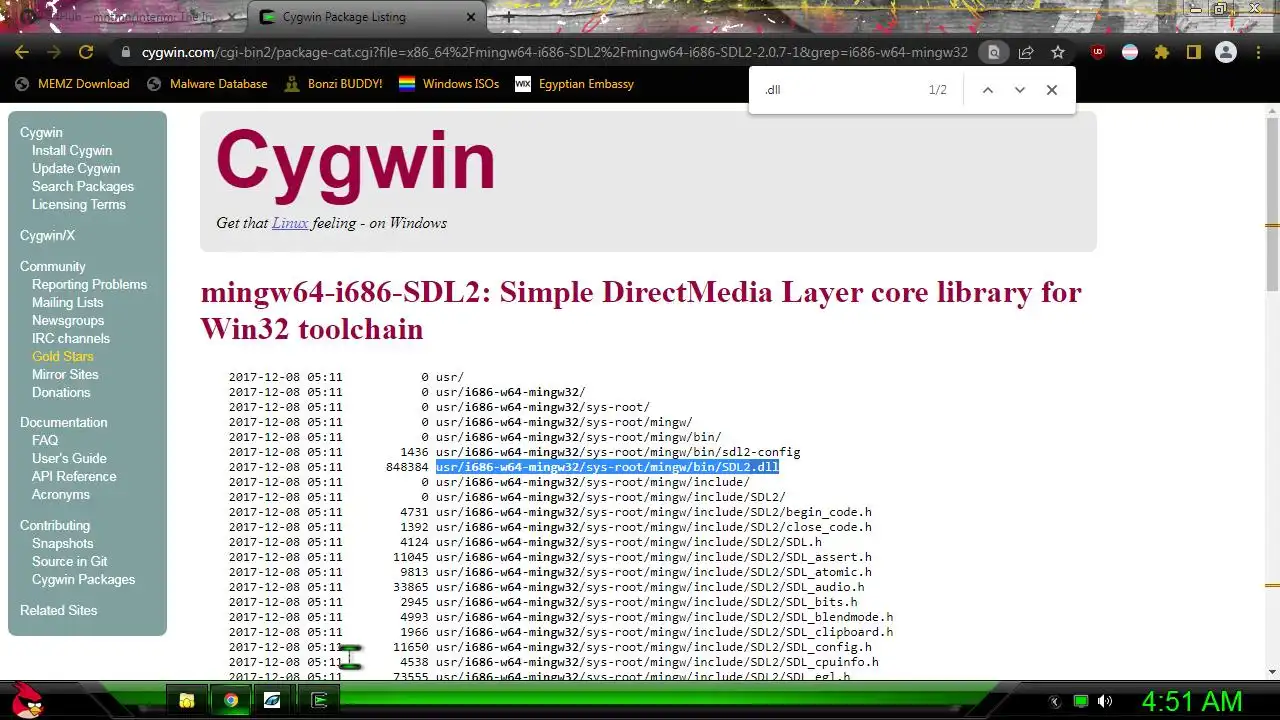Open the volume speaker tray icon
1280x720 pixels.
tap(1105, 701)
